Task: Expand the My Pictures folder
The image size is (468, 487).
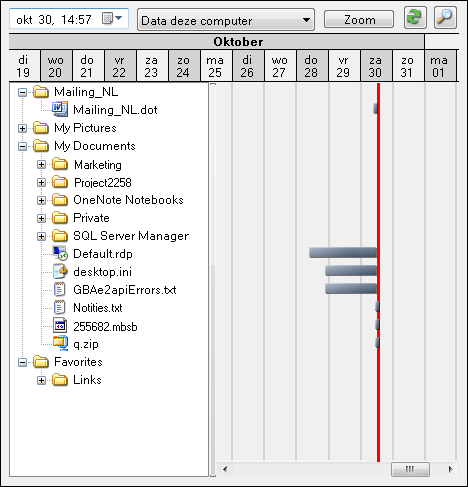Action: (22, 128)
